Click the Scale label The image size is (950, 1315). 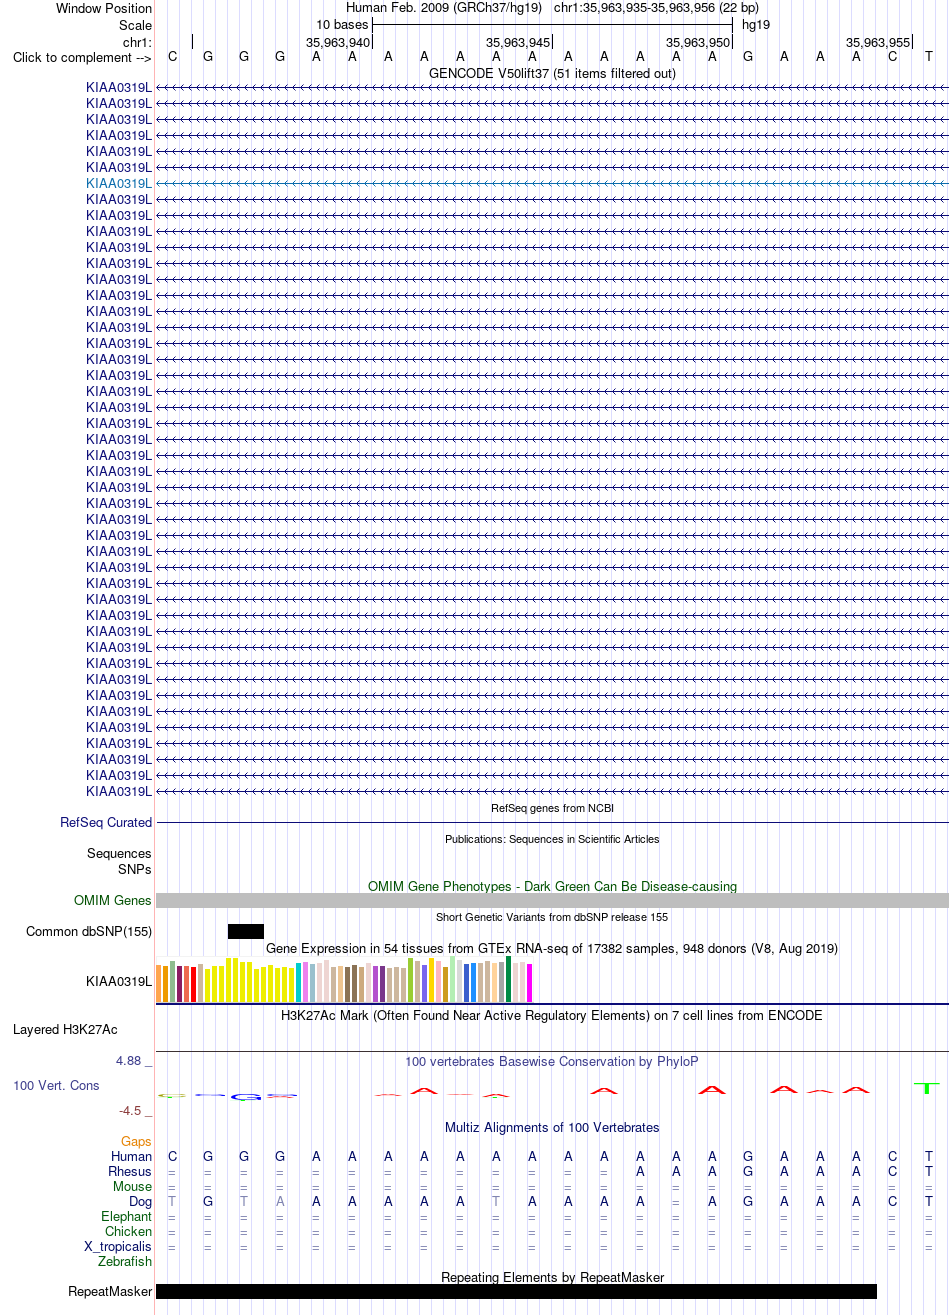pos(135,25)
